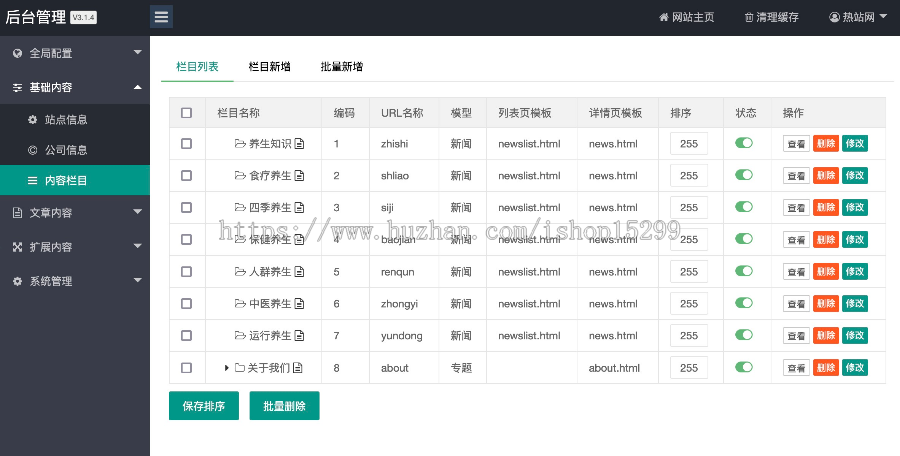This screenshot has width=900, height=456.
Task: Check the checkbox for 四季养生 row
Action: (x=187, y=207)
